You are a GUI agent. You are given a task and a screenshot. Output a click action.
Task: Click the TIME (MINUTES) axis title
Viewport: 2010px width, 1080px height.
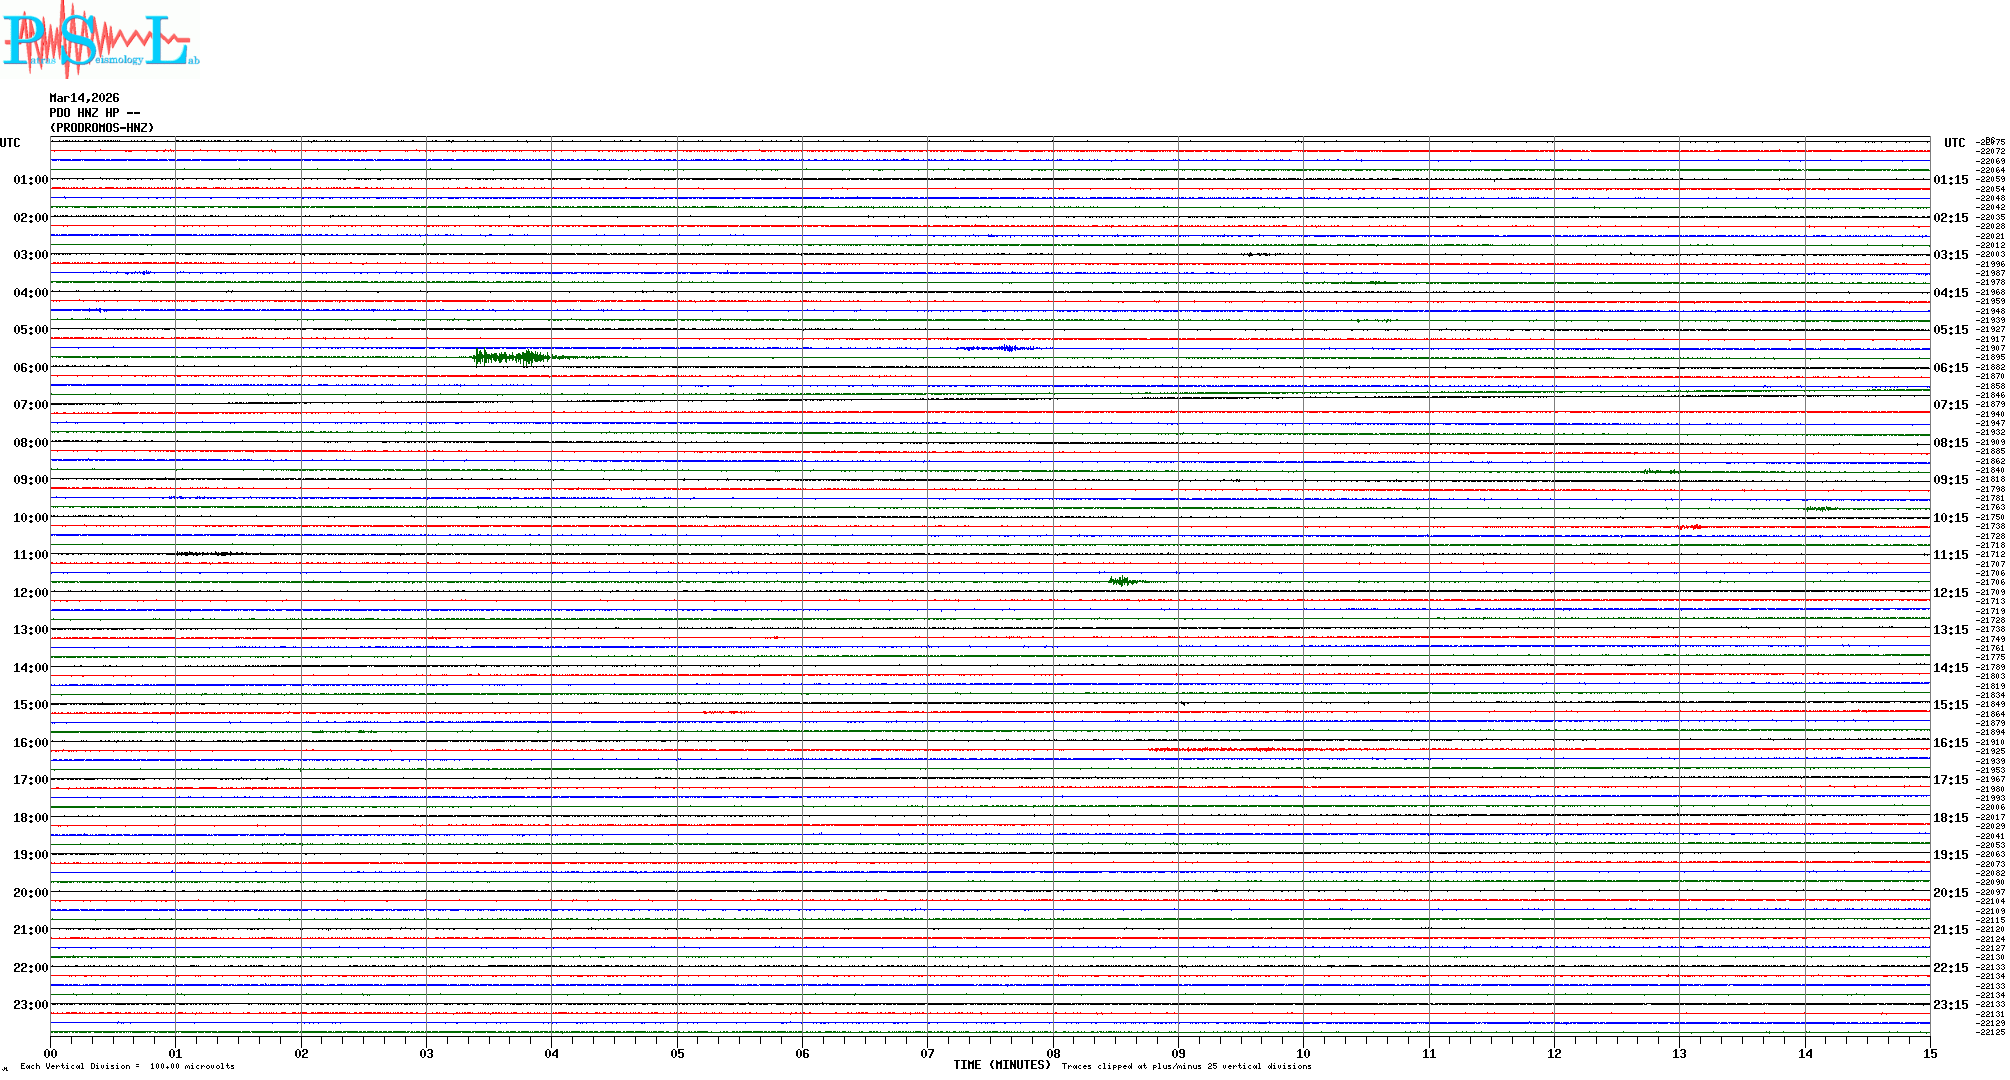click(1001, 1065)
